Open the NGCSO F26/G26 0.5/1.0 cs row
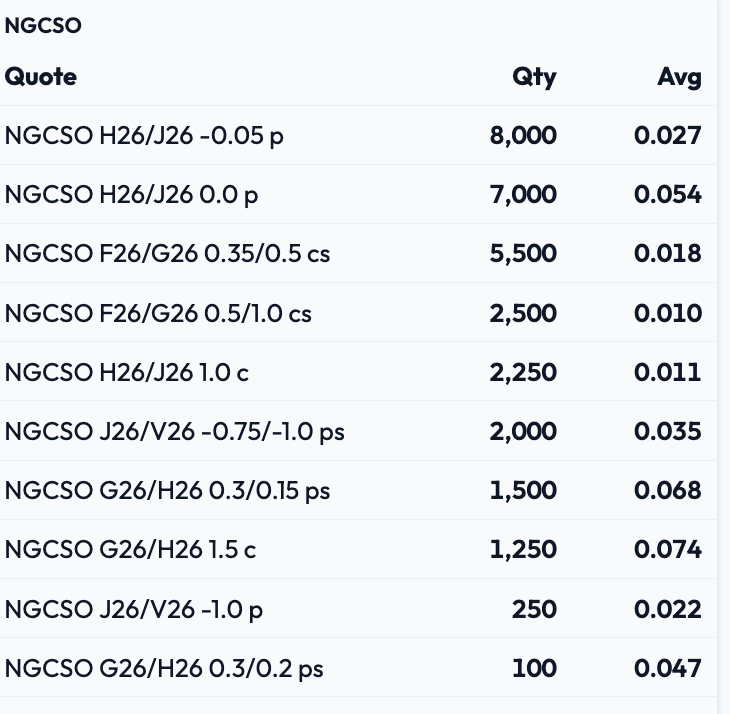 (x=358, y=313)
